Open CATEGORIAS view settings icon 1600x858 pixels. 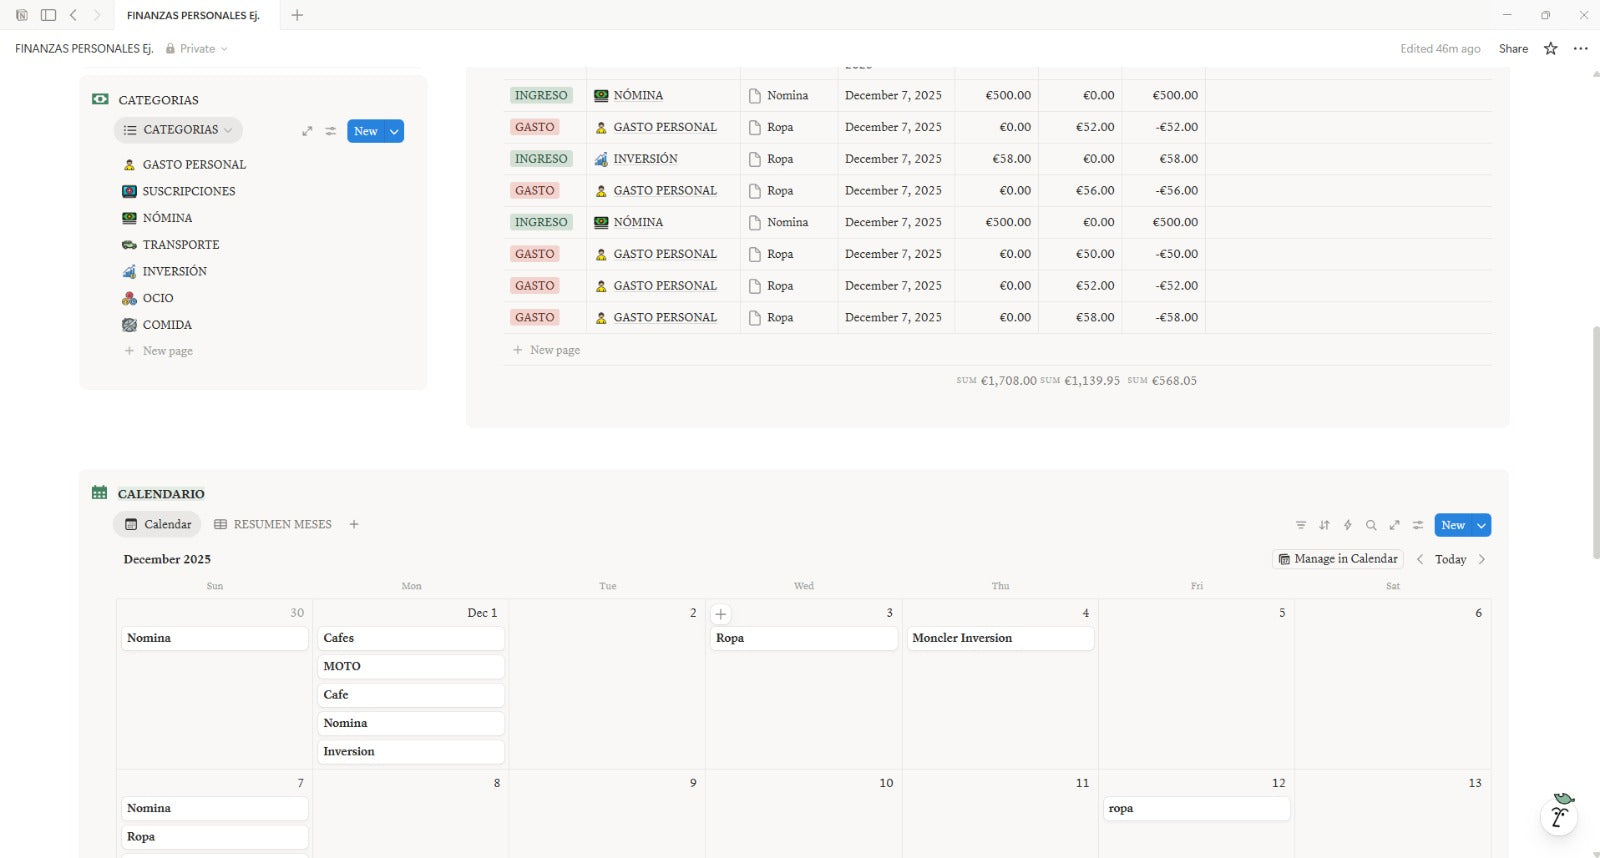[x=330, y=131]
